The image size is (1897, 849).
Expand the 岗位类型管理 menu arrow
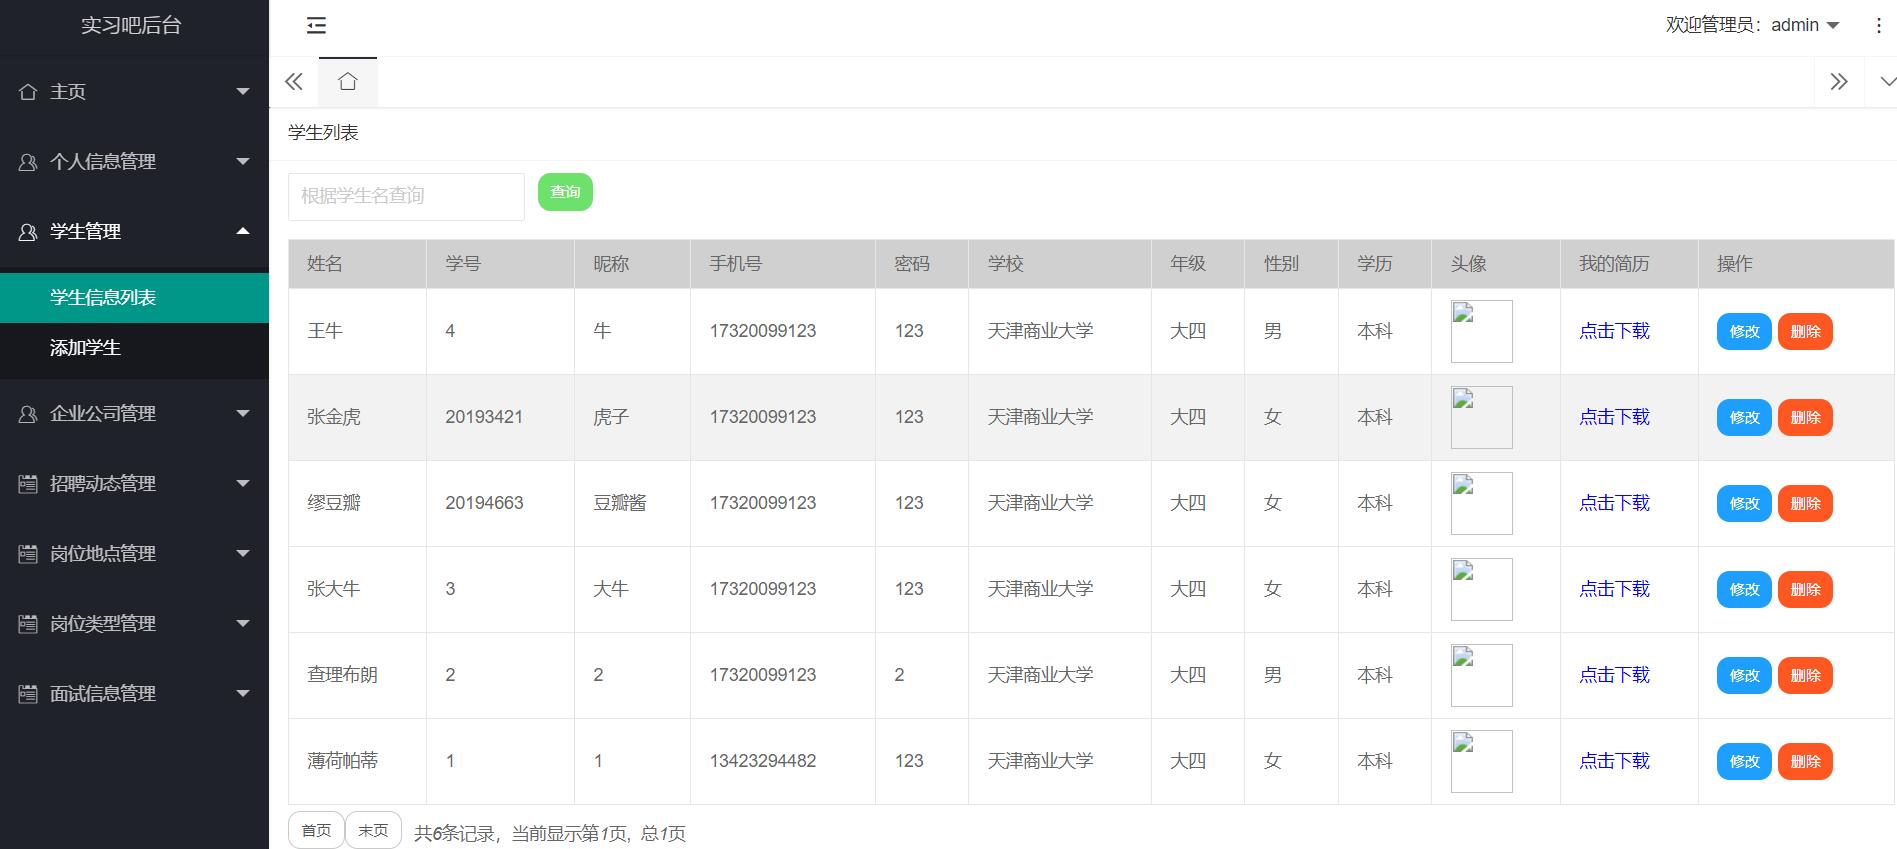pyautogui.click(x=243, y=624)
